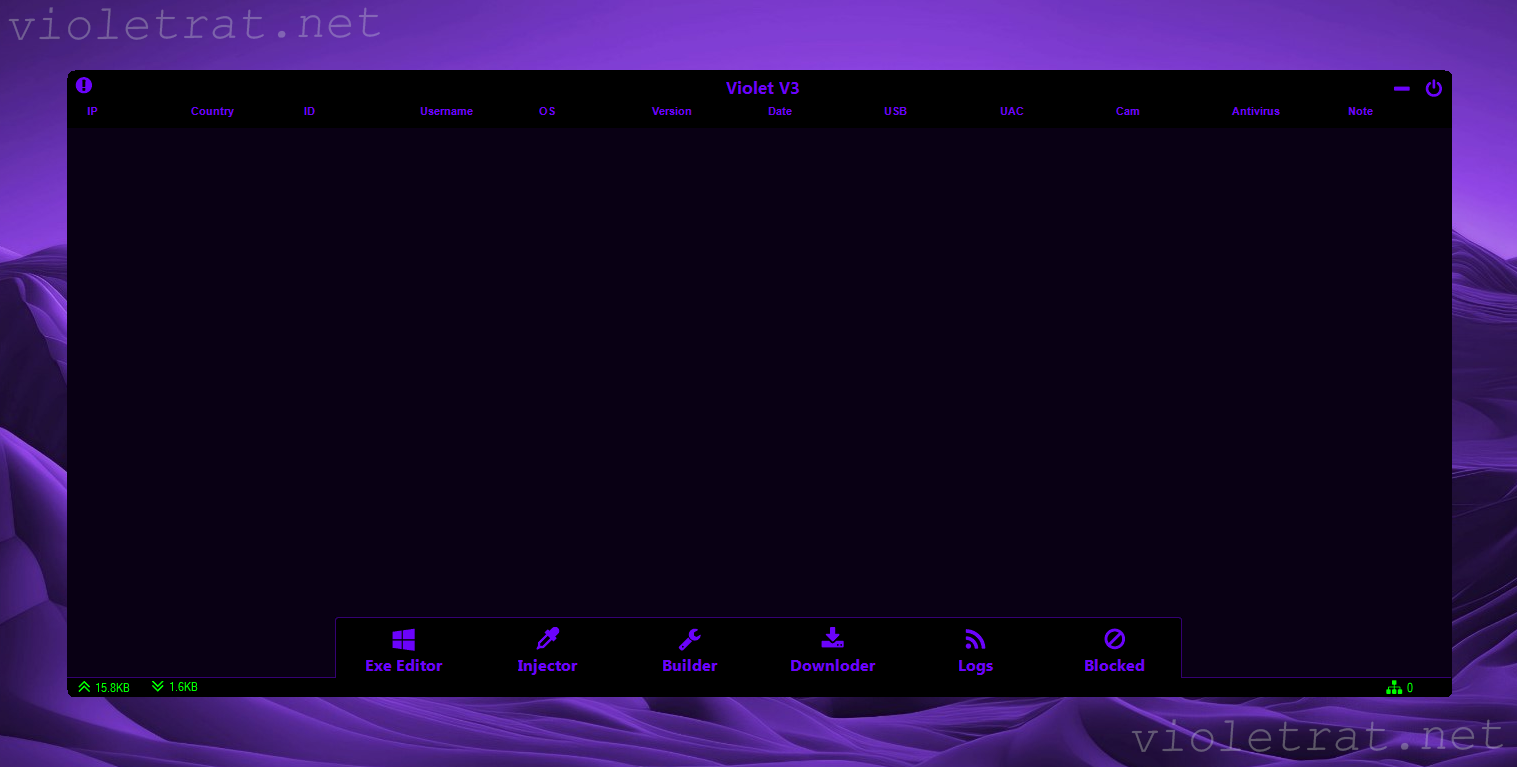Open Exe Editor via the Windows logo icon
This screenshot has width=1517, height=767.
tap(404, 640)
